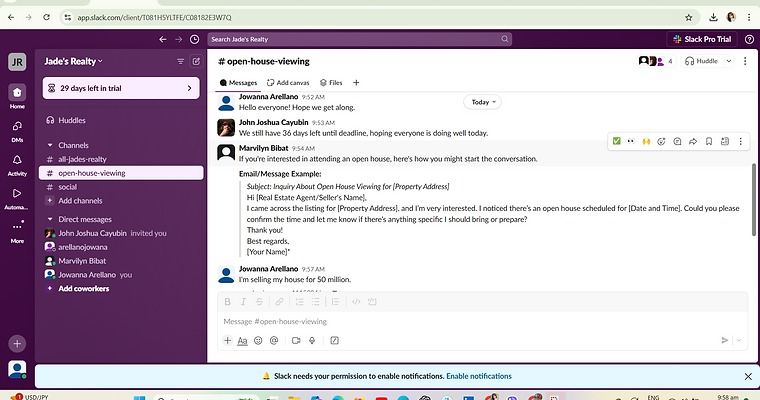
Task: React with eyes emoji
Action: pyautogui.click(x=631, y=141)
